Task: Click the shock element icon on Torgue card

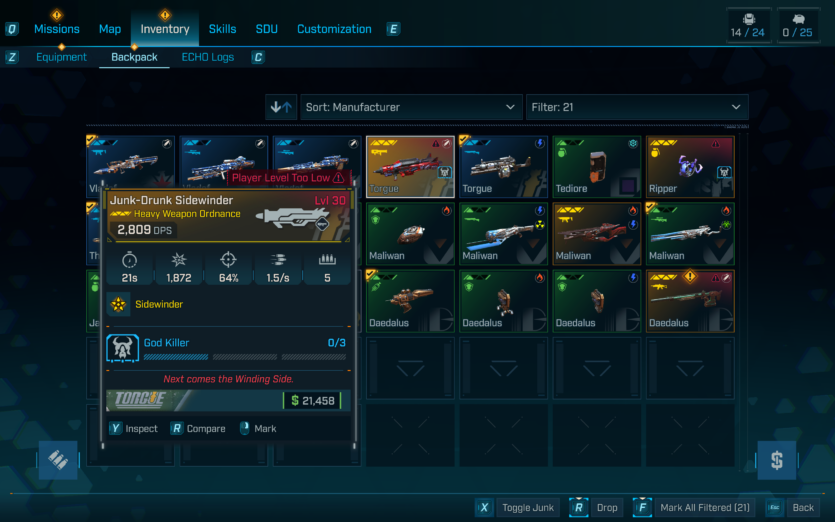Action: tap(539, 143)
